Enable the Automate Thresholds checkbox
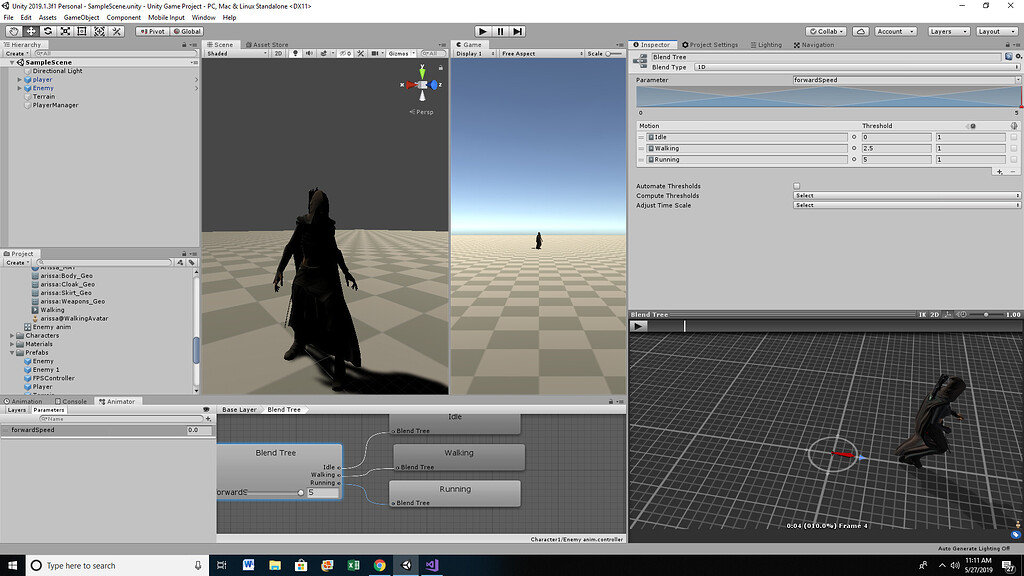Viewport: 1024px width, 576px height. pyautogui.click(x=796, y=186)
